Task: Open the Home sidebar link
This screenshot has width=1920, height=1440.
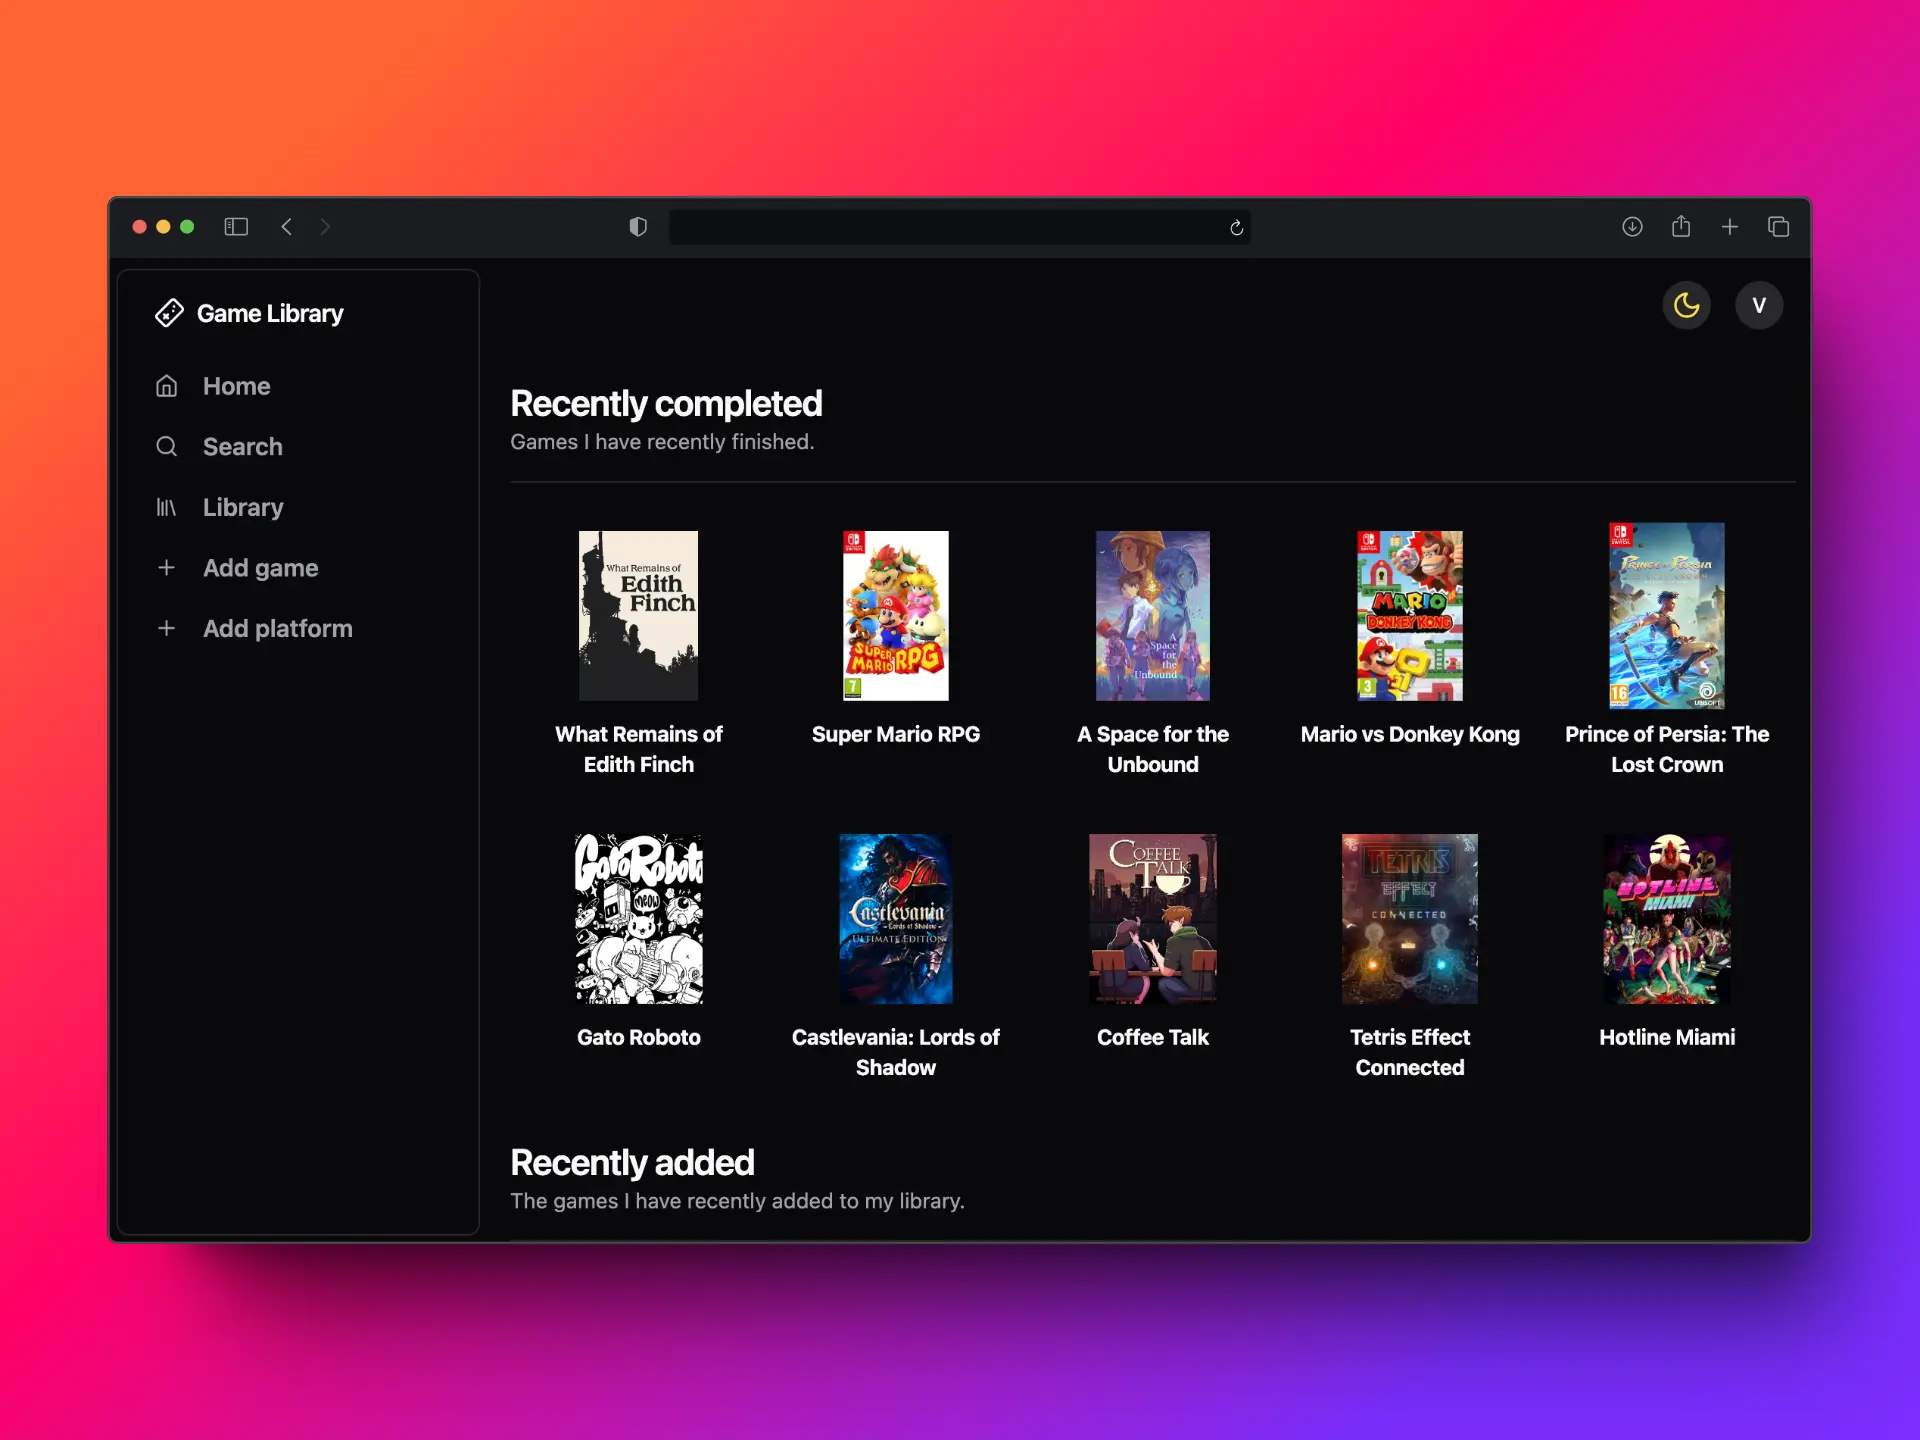Action: pos(237,386)
